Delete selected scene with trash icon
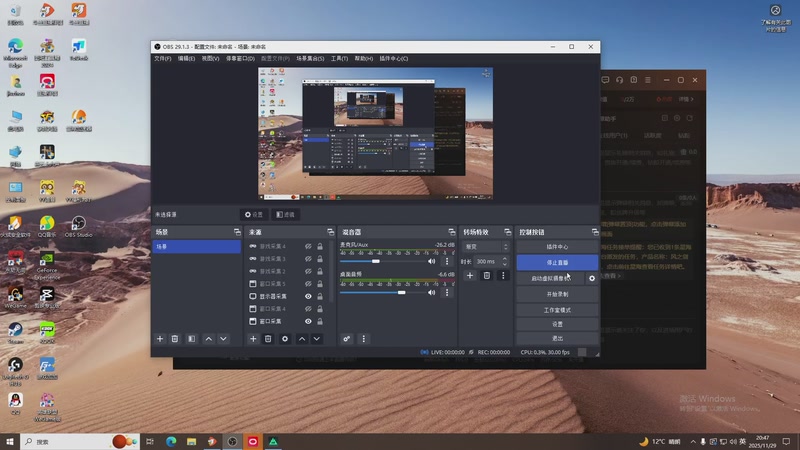This screenshot has height=450, width=800. pyautogui.click(x=174, y=339)
